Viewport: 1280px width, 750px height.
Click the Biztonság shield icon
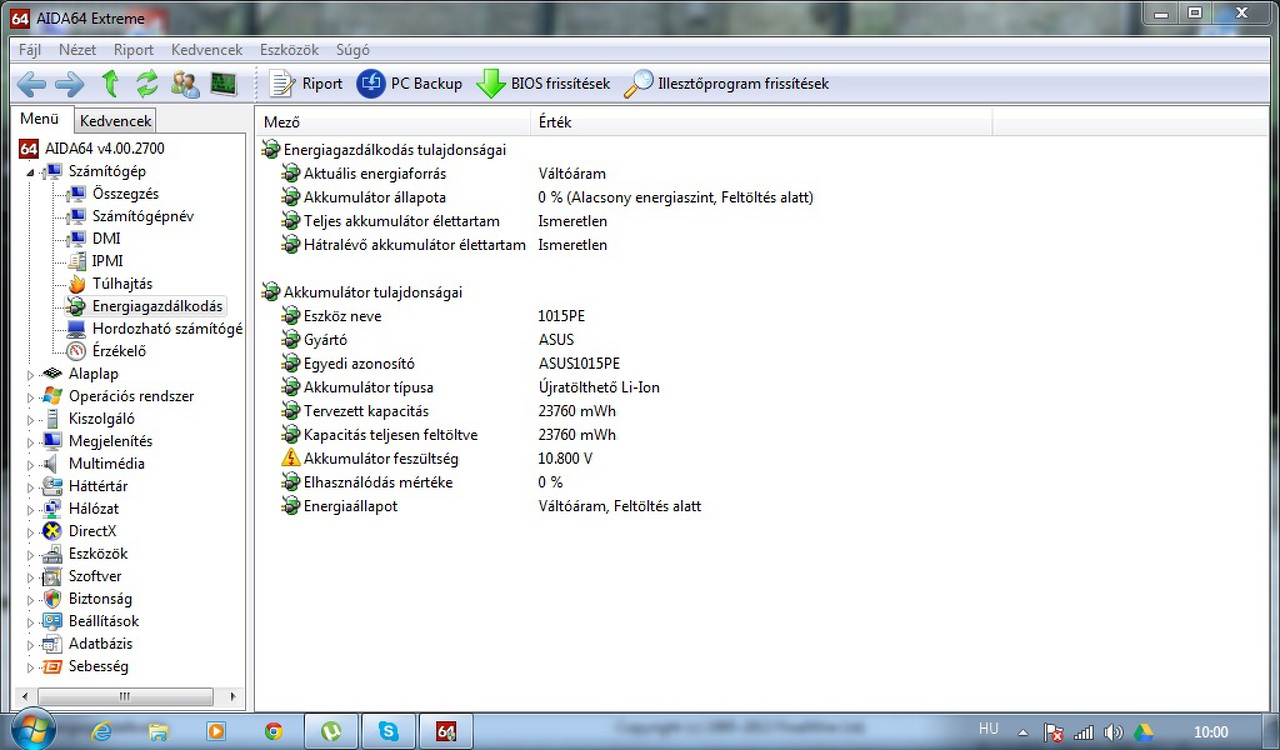(x=52, y=599)
